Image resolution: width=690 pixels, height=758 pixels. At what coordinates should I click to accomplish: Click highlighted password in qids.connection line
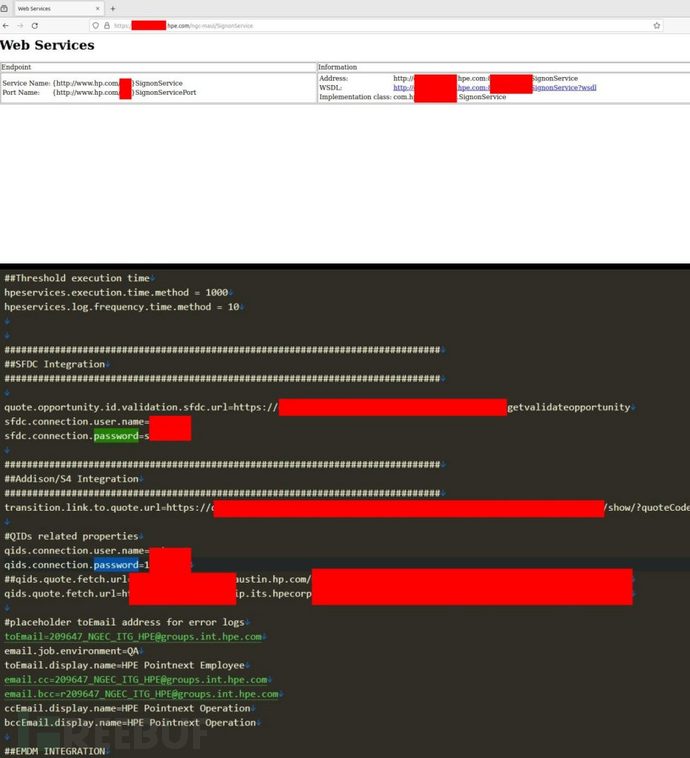click(x=116, y=565)
